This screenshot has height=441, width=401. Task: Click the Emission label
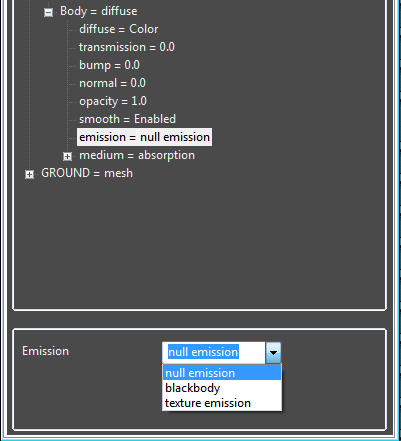45,351
